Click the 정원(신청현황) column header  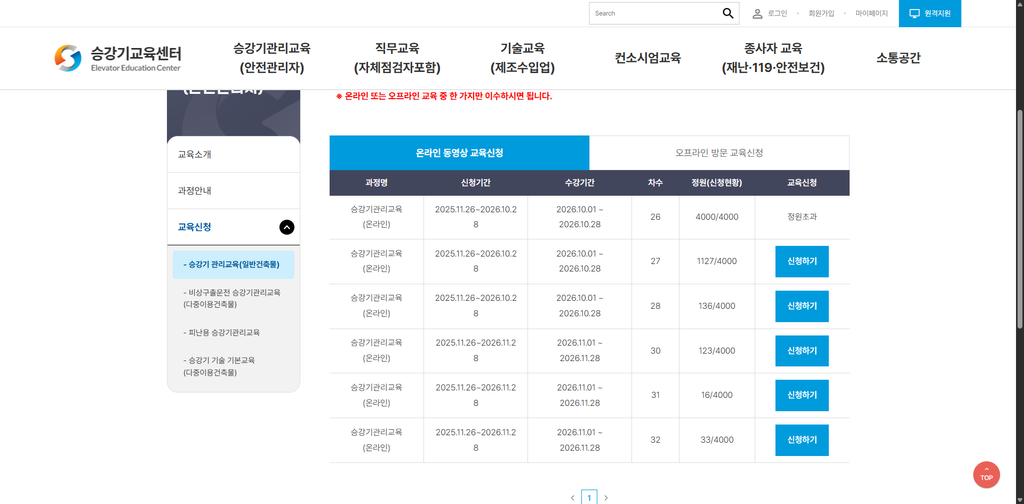pos(717,183)
